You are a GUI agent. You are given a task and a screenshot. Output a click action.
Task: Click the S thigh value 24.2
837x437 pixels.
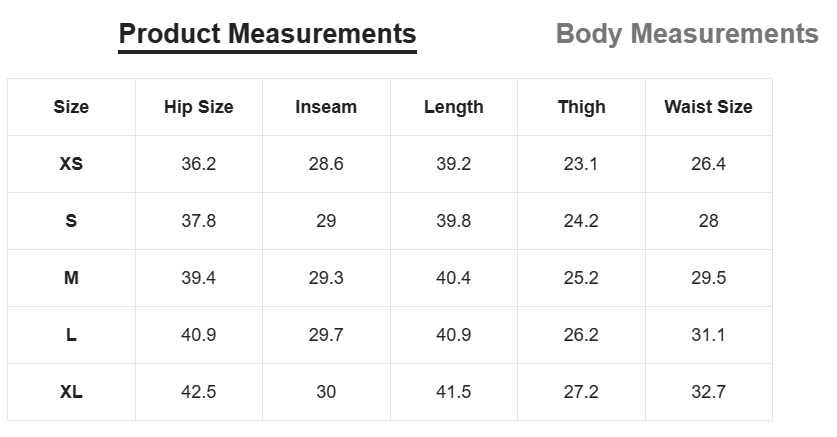click(581, 221)
